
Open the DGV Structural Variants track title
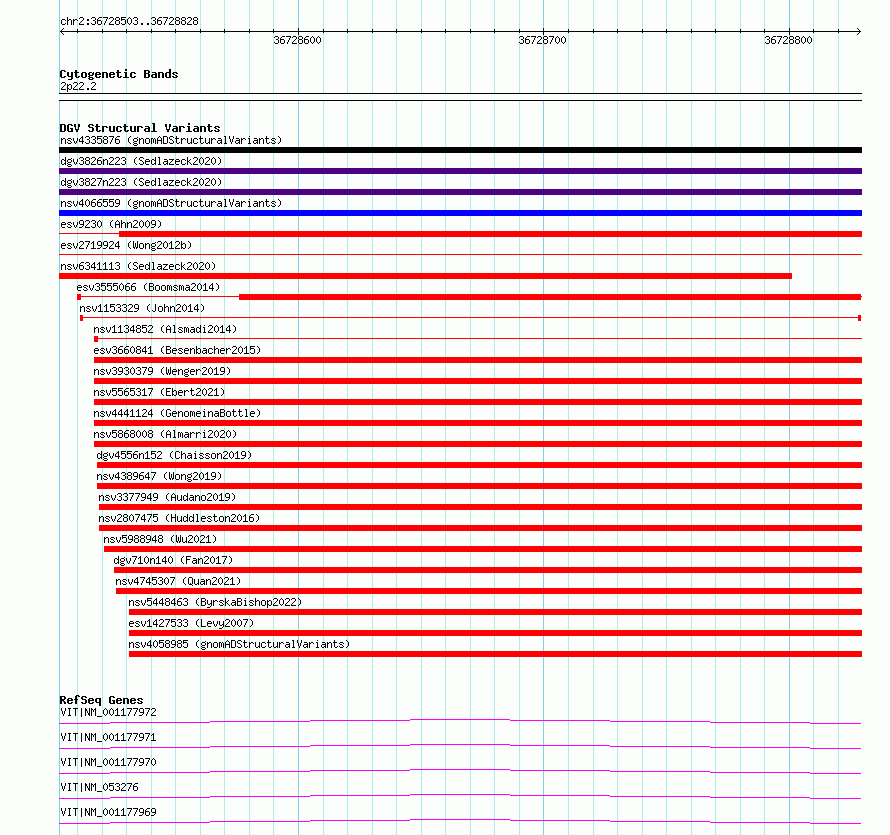pyautogui.click(x=140, y=128)
